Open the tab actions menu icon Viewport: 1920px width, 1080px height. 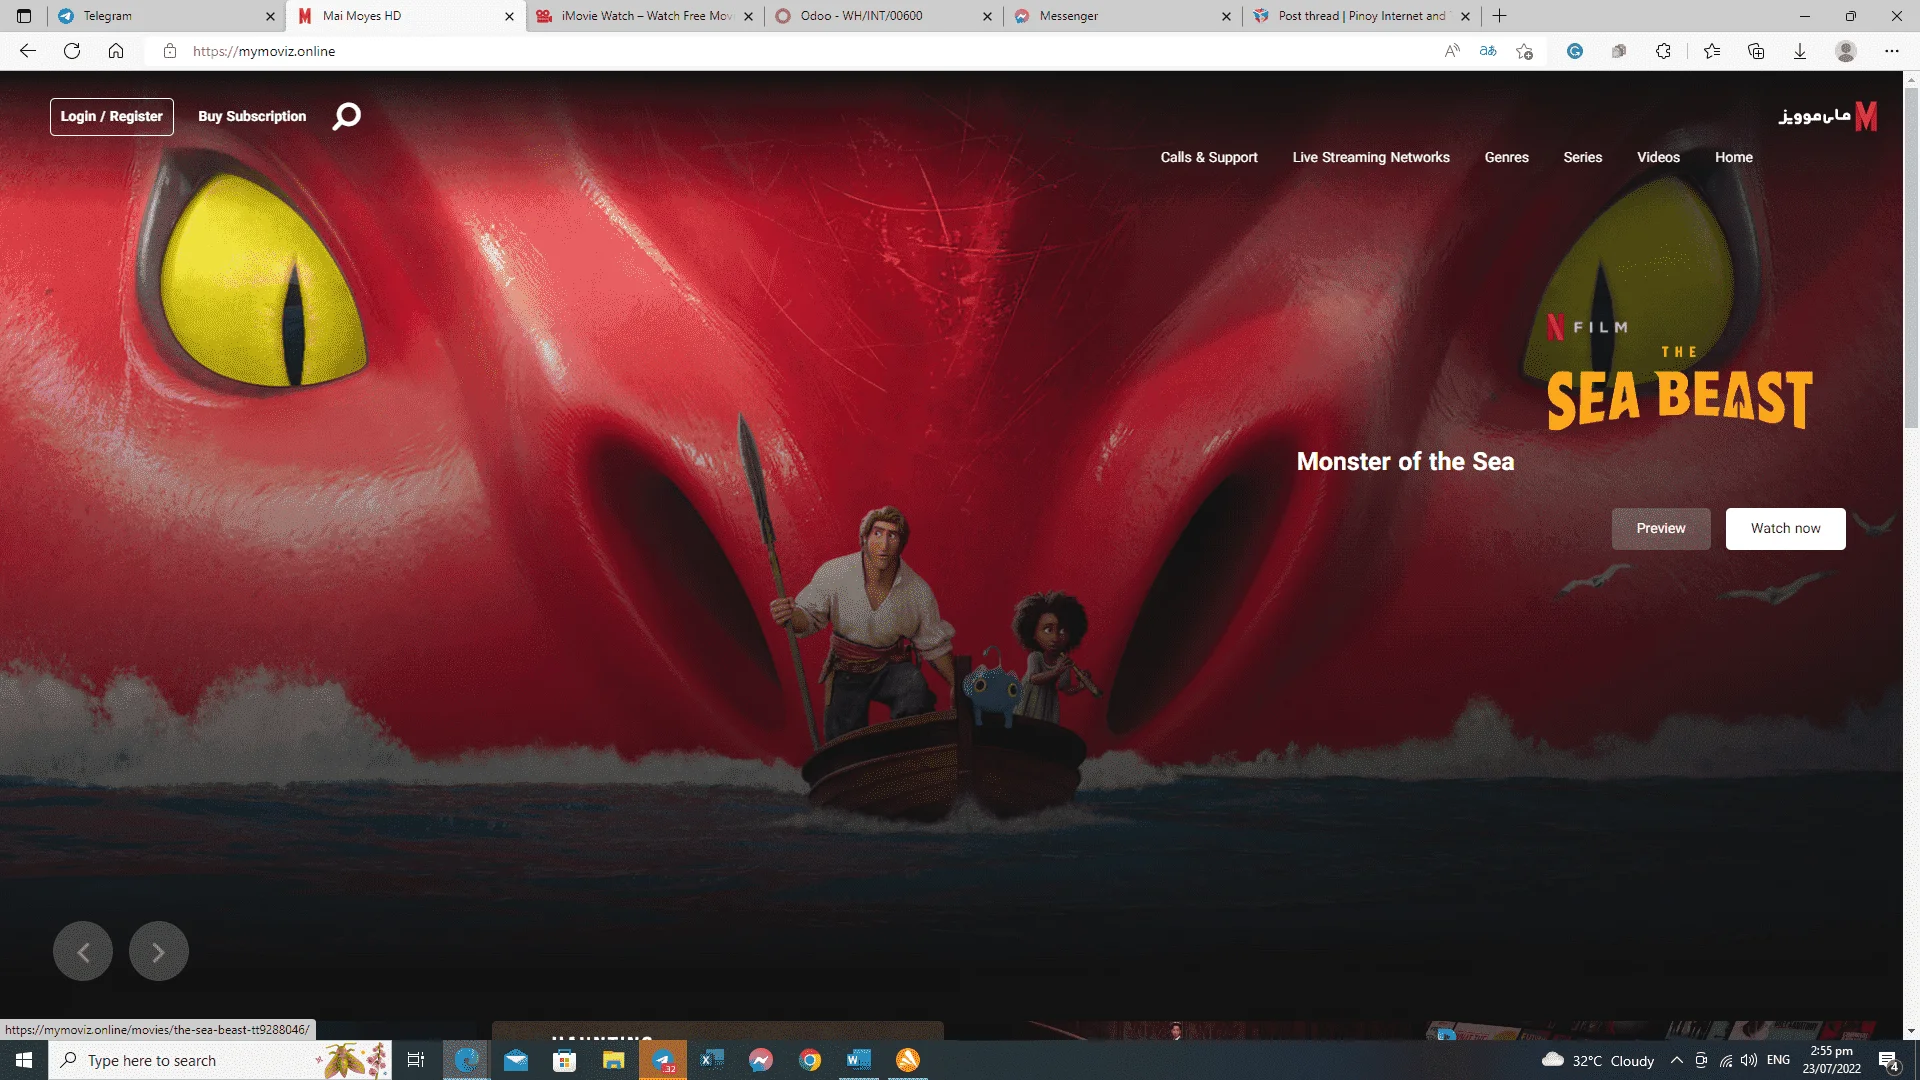point(24,16)
